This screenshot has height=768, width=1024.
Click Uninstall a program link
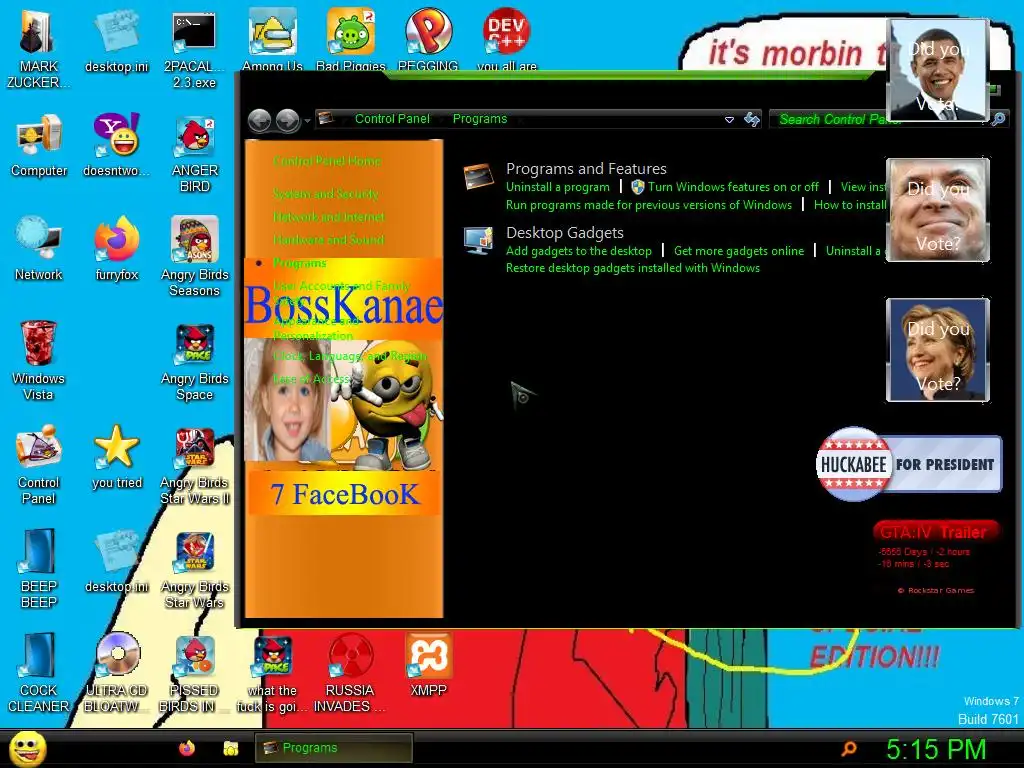[x=558, y=187]
